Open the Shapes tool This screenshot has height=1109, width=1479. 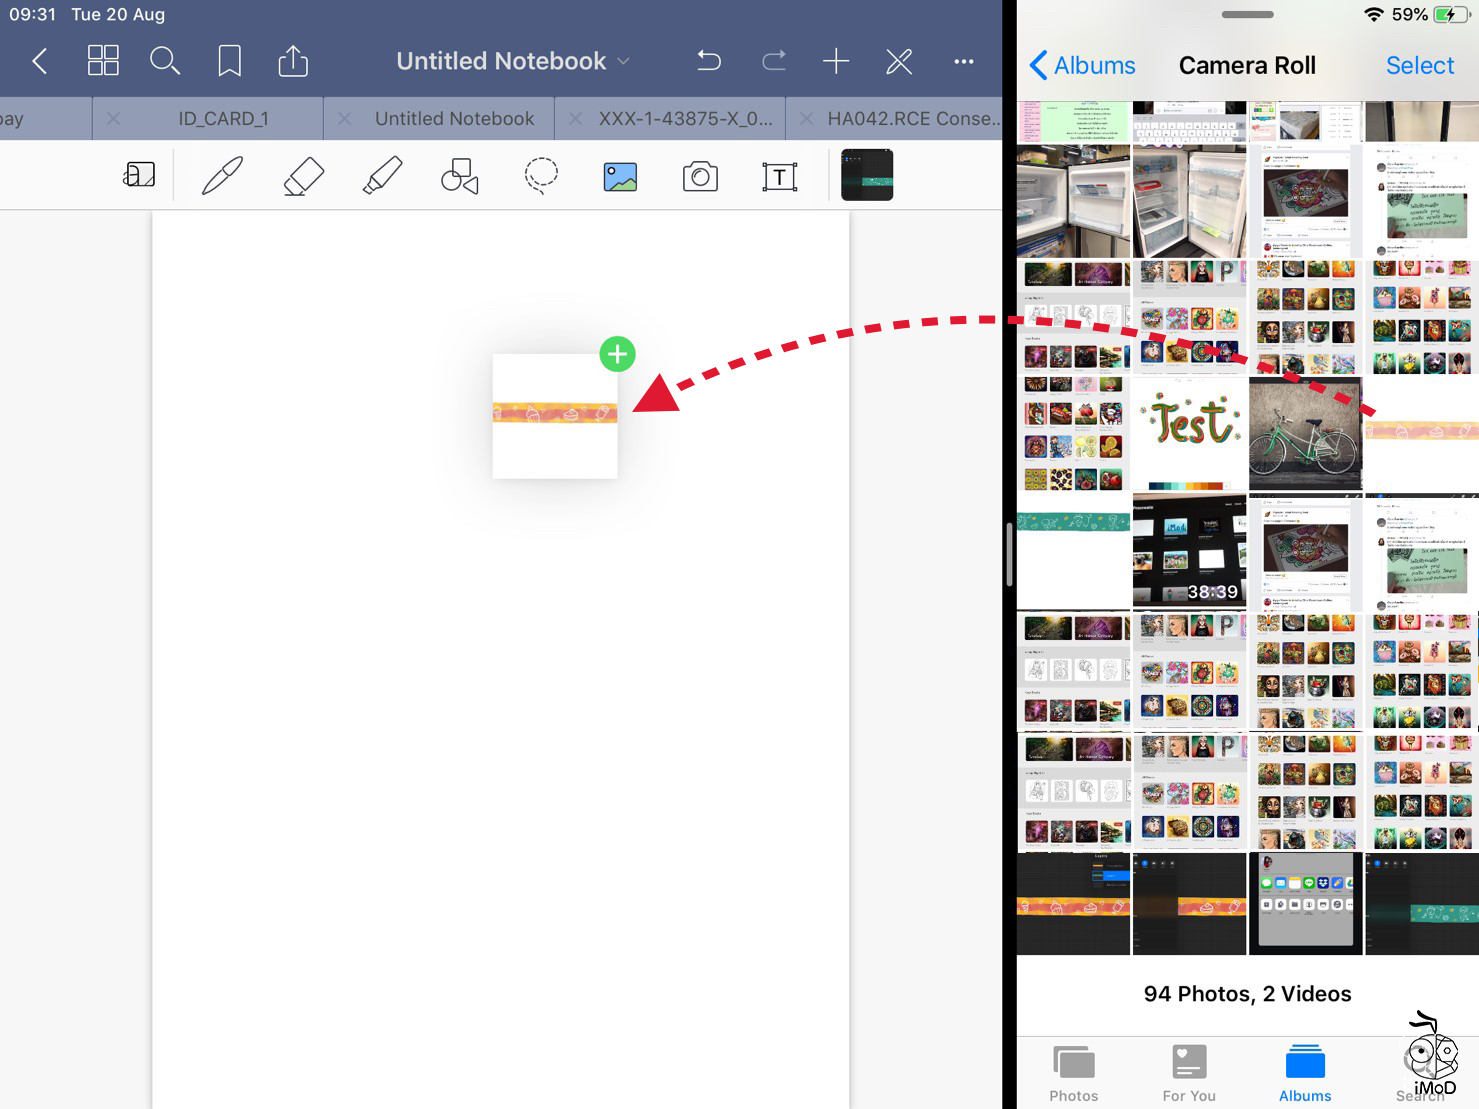click(x=459, y=175)
